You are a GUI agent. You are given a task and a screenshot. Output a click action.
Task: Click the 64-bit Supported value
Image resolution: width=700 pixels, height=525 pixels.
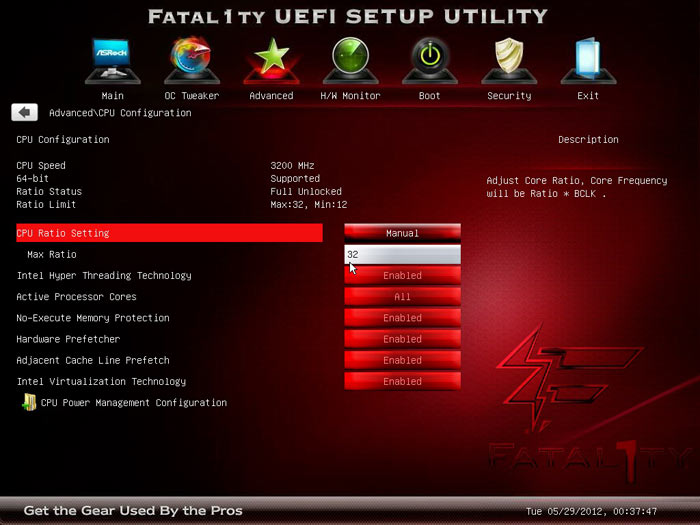coord(295,179)
